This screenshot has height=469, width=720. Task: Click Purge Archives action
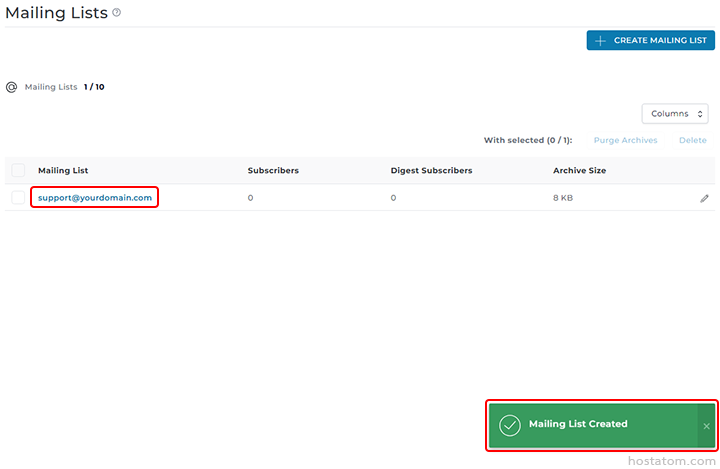625,140
